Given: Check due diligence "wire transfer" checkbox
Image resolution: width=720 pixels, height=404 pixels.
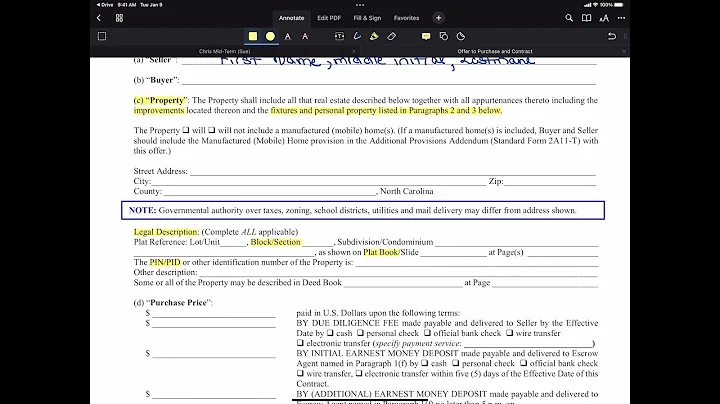Looking at the screenshot, I should click(510, 333).
